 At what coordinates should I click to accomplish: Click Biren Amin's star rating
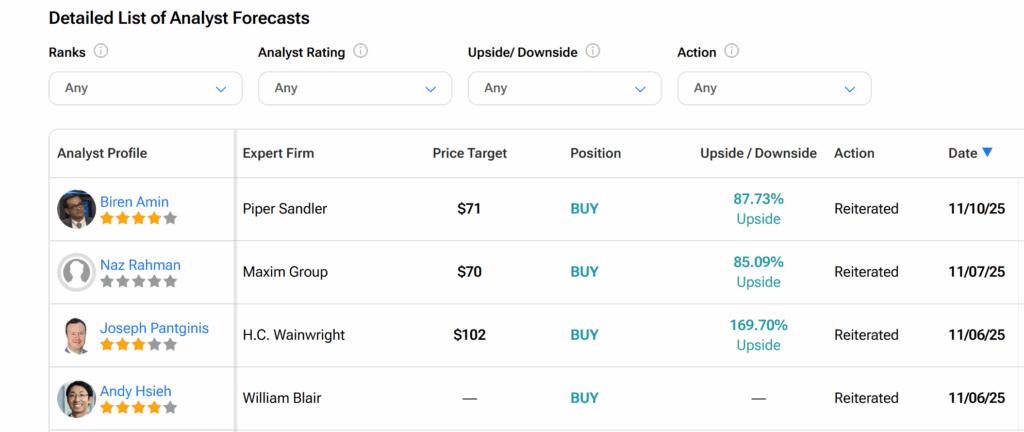(138, 218)
